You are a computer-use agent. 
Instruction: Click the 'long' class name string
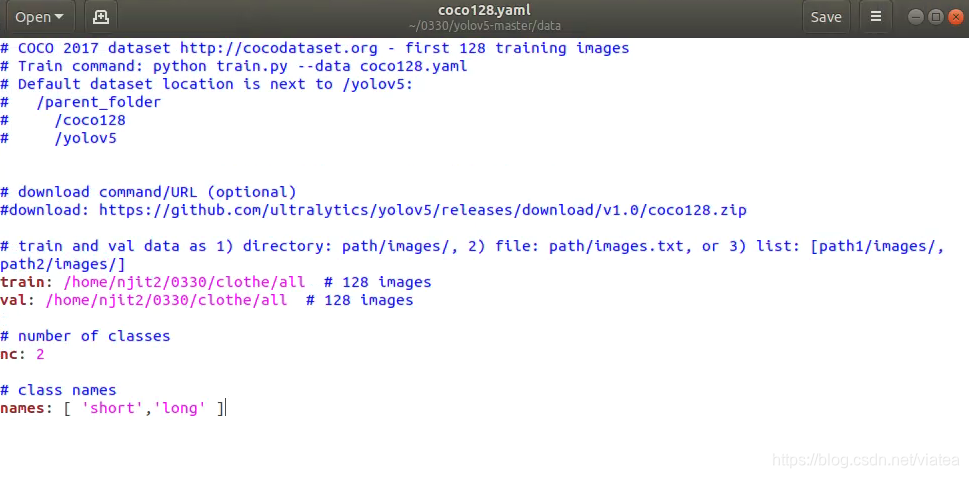point(180,408)
